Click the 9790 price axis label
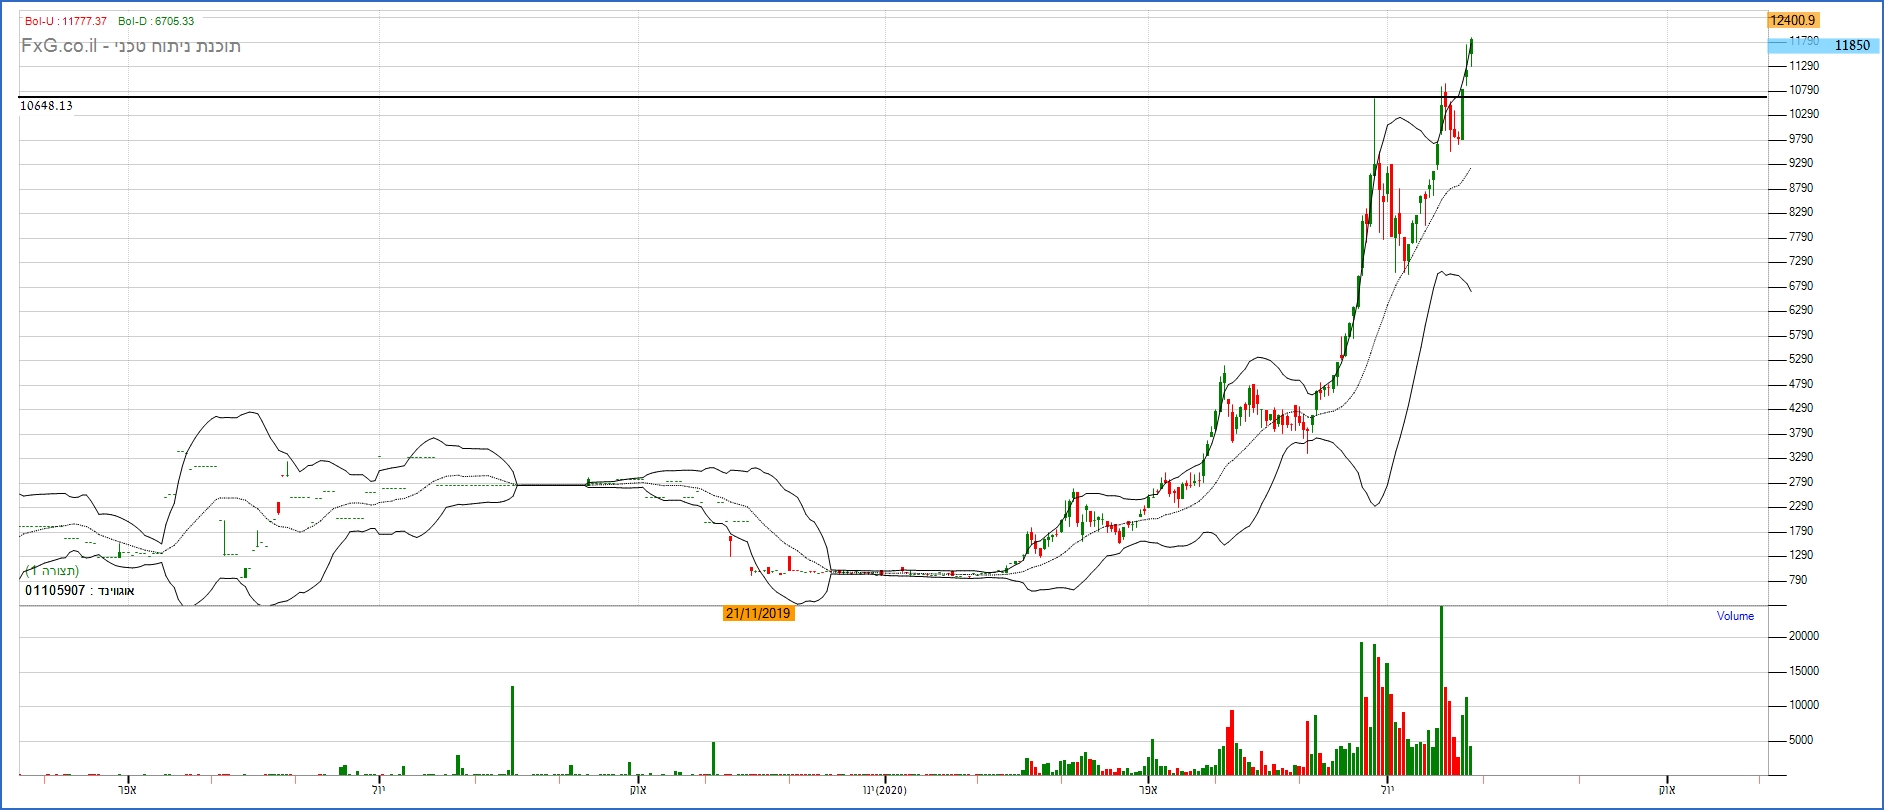Image resolution: width=1884 pixels, height=810 pixels. coord(1801,139)
